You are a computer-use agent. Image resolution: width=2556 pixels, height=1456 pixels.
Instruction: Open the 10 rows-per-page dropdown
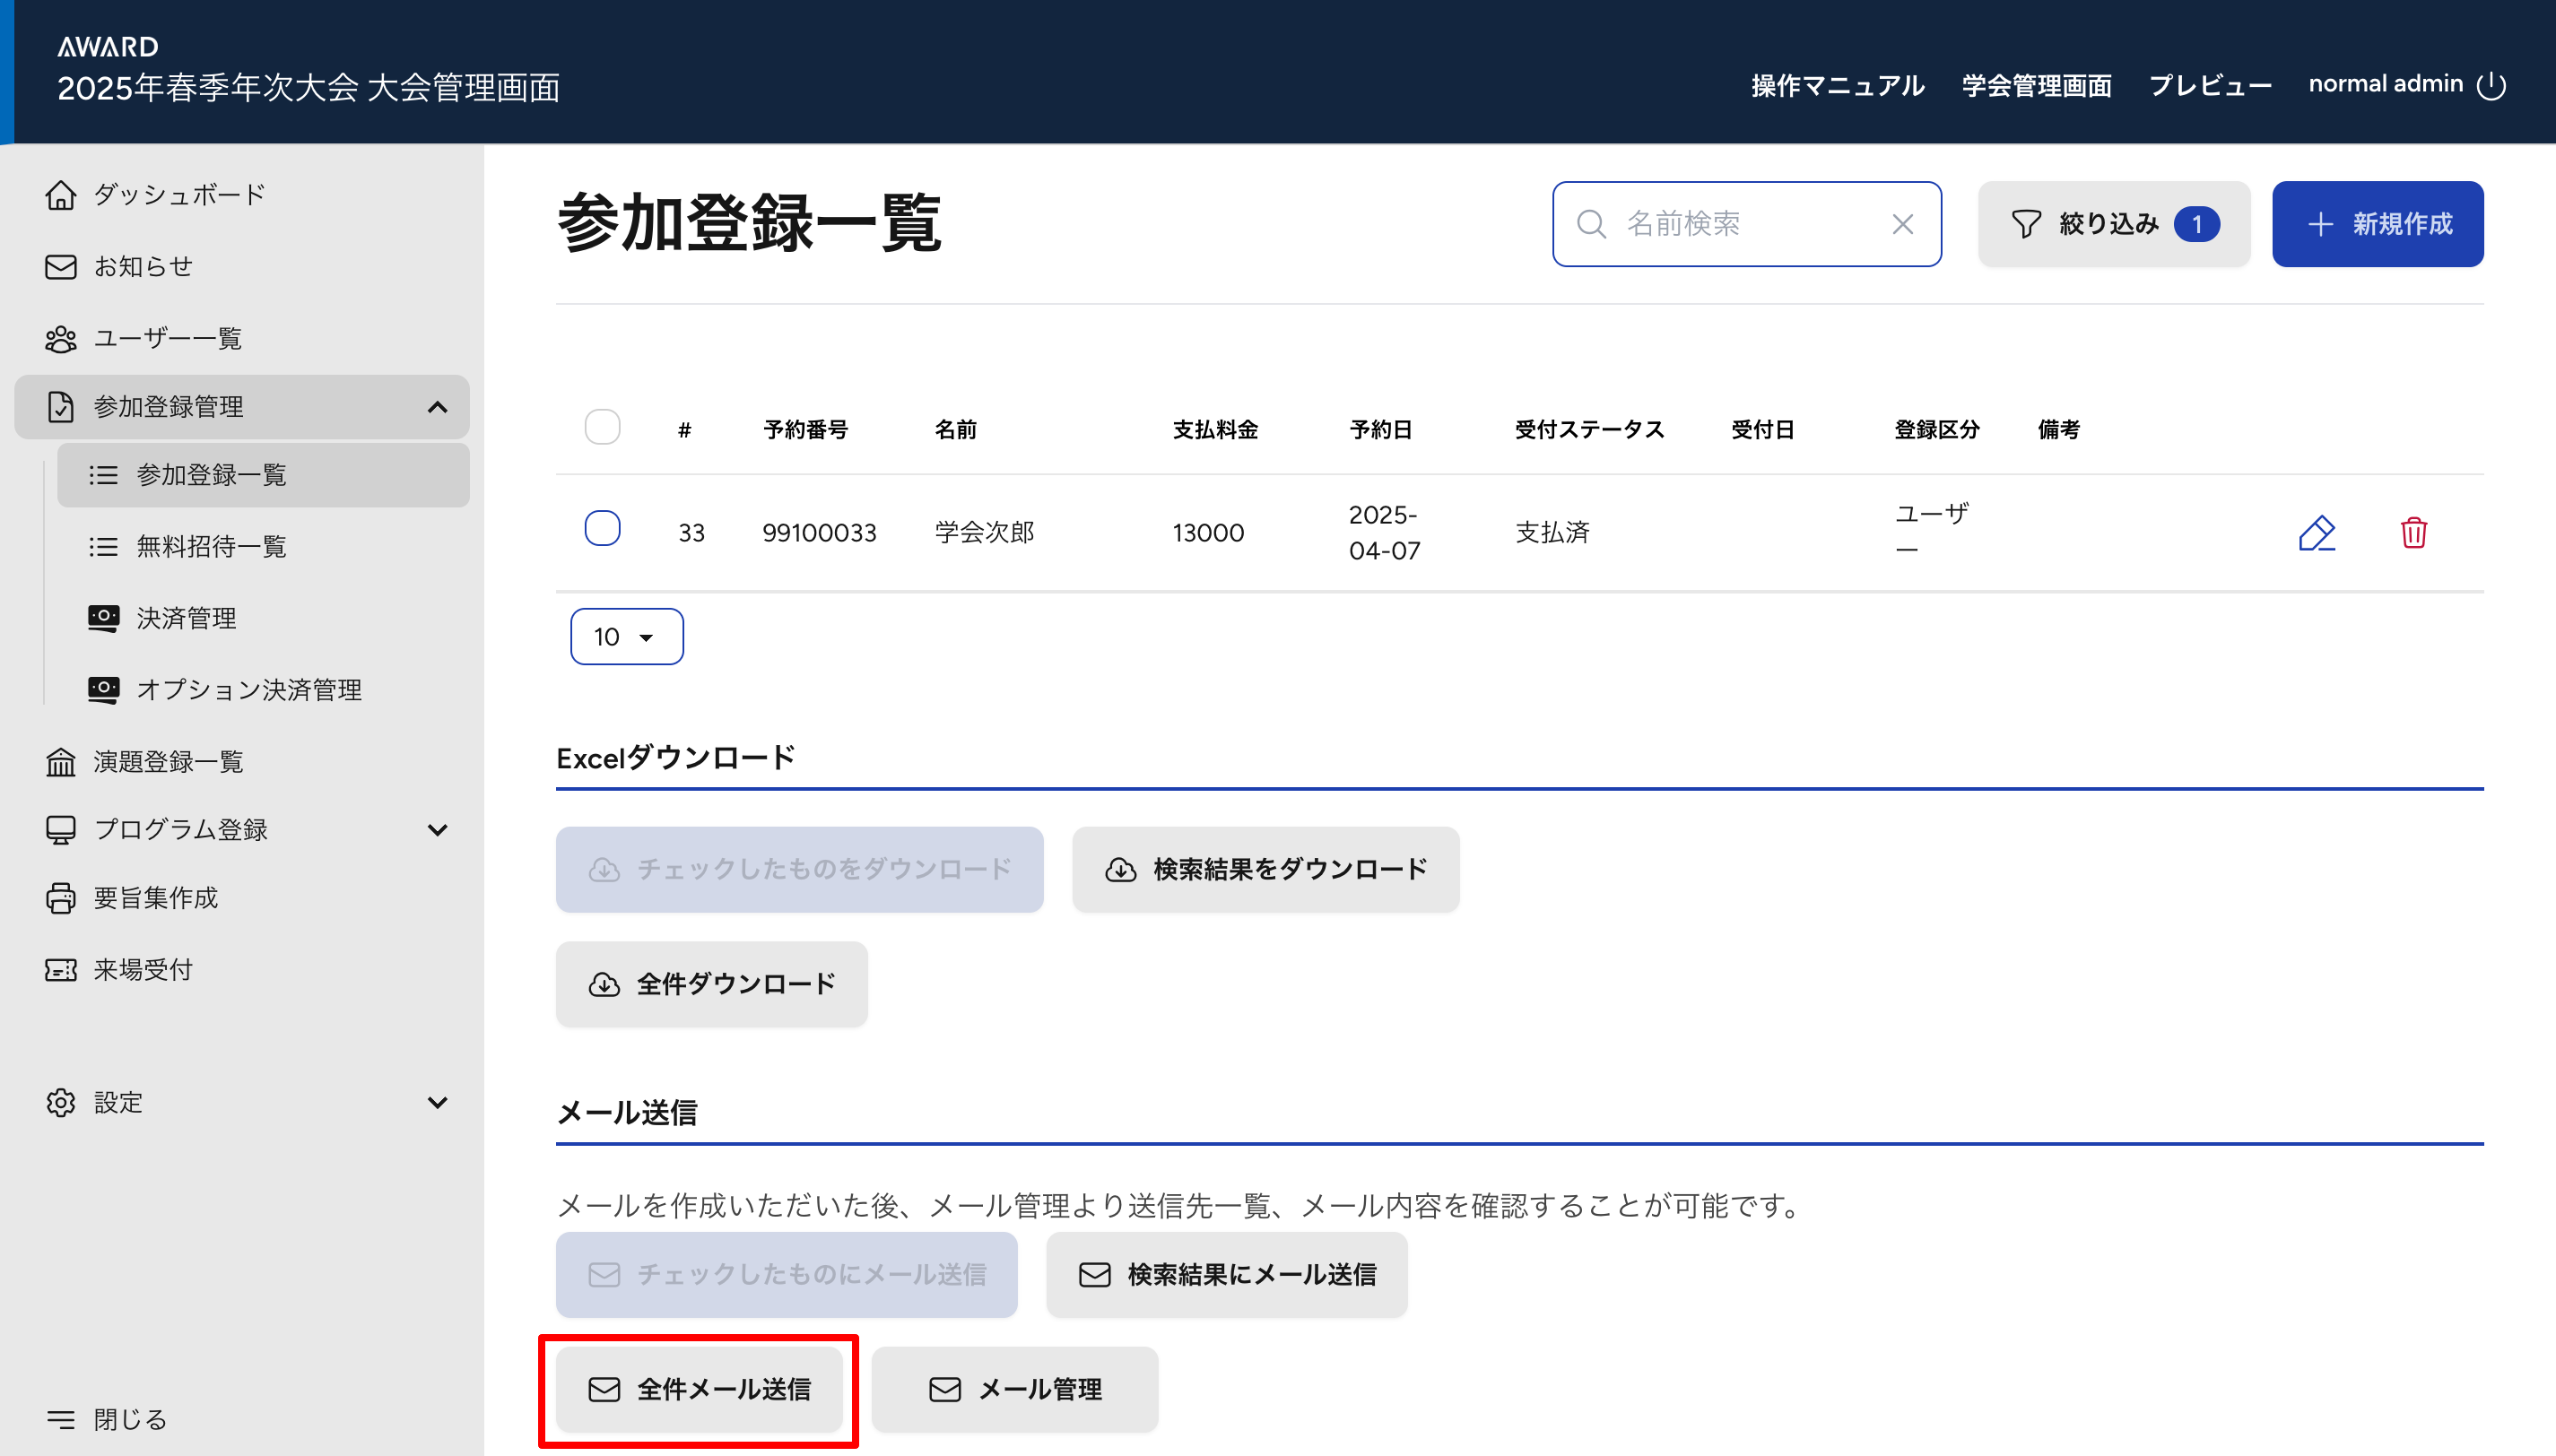[626, 637]
